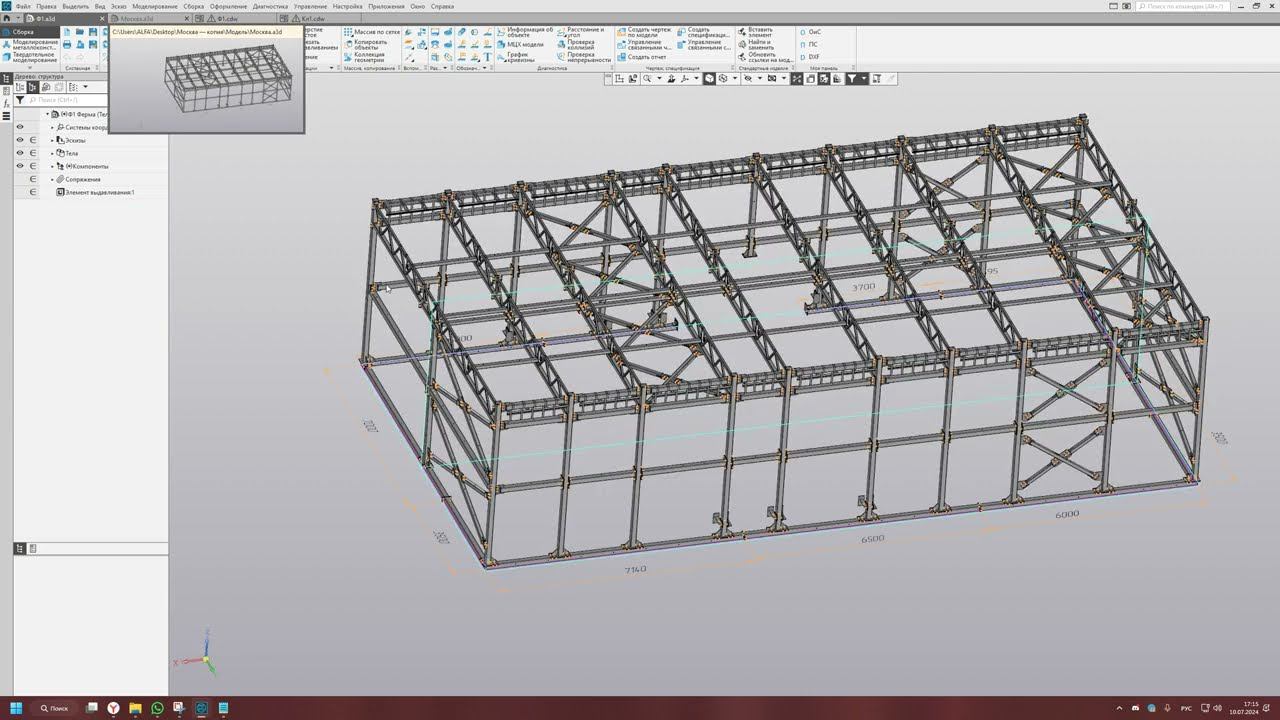Viewport: 1280px width, 720px height.
Task: Click 'Проверка коллизий' collision check tool
Action: 561,43
